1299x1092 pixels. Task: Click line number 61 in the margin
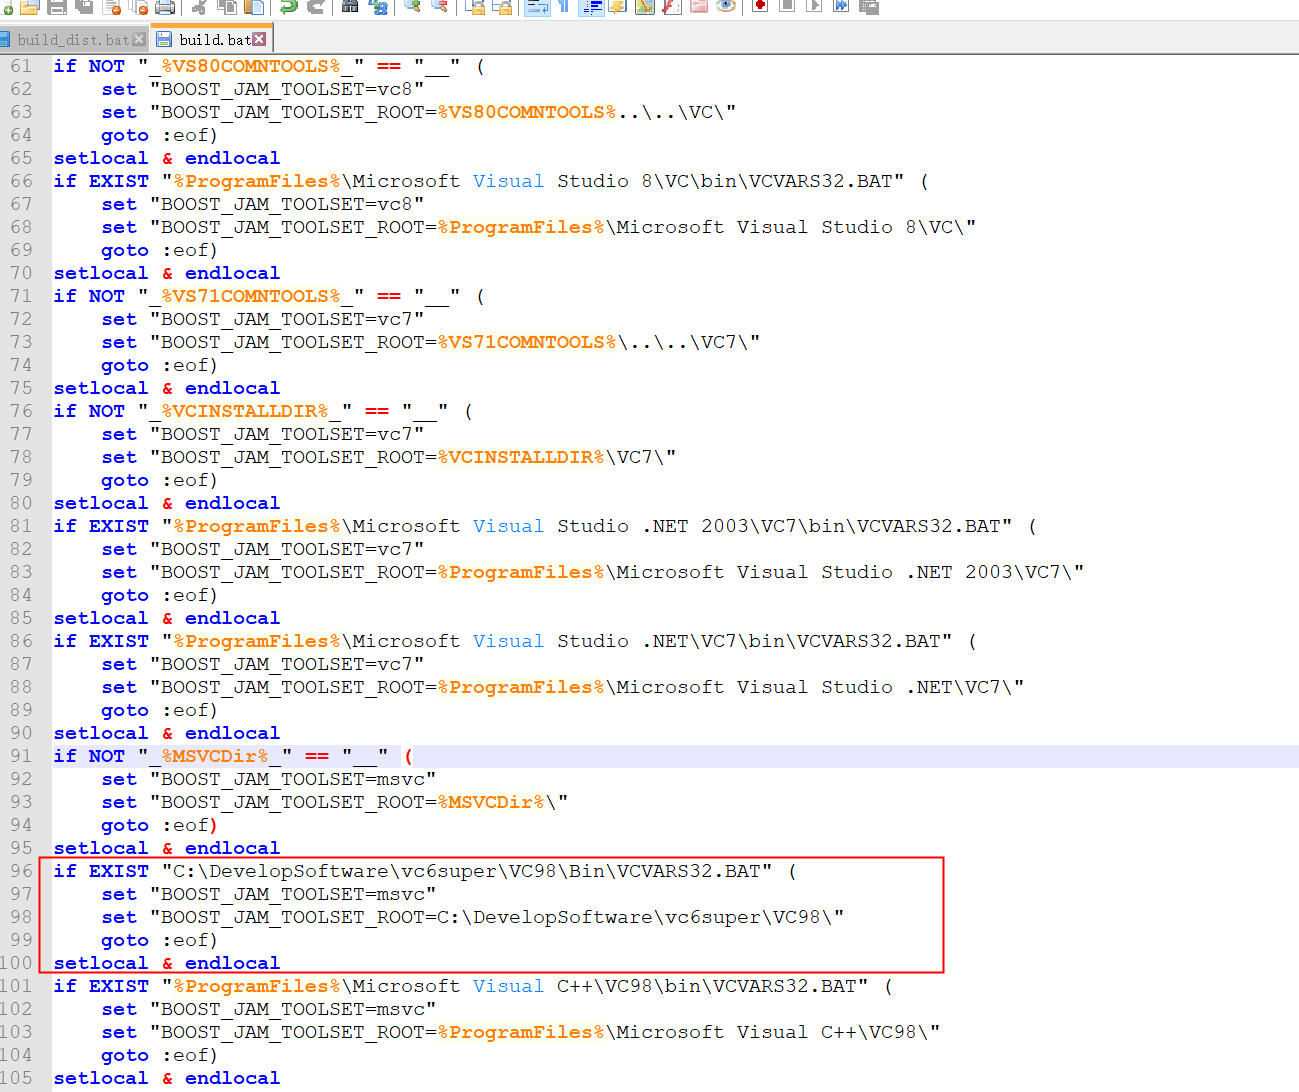(21, 66)
